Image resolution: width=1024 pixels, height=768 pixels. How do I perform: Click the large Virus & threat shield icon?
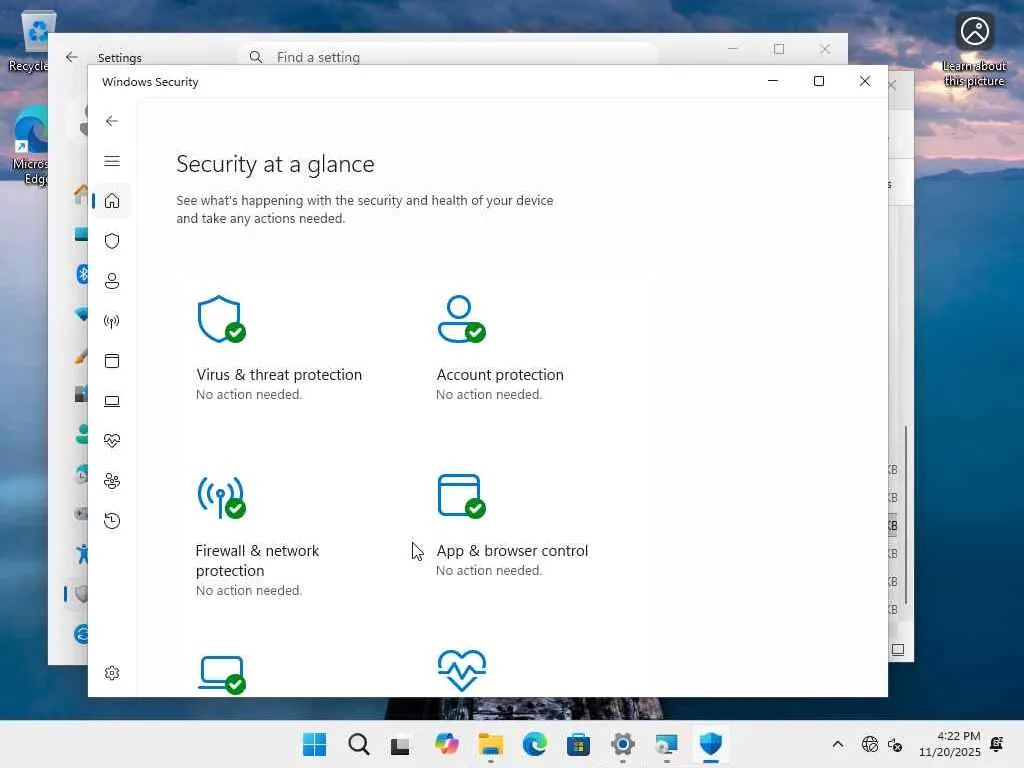click(x=221, y=319)
